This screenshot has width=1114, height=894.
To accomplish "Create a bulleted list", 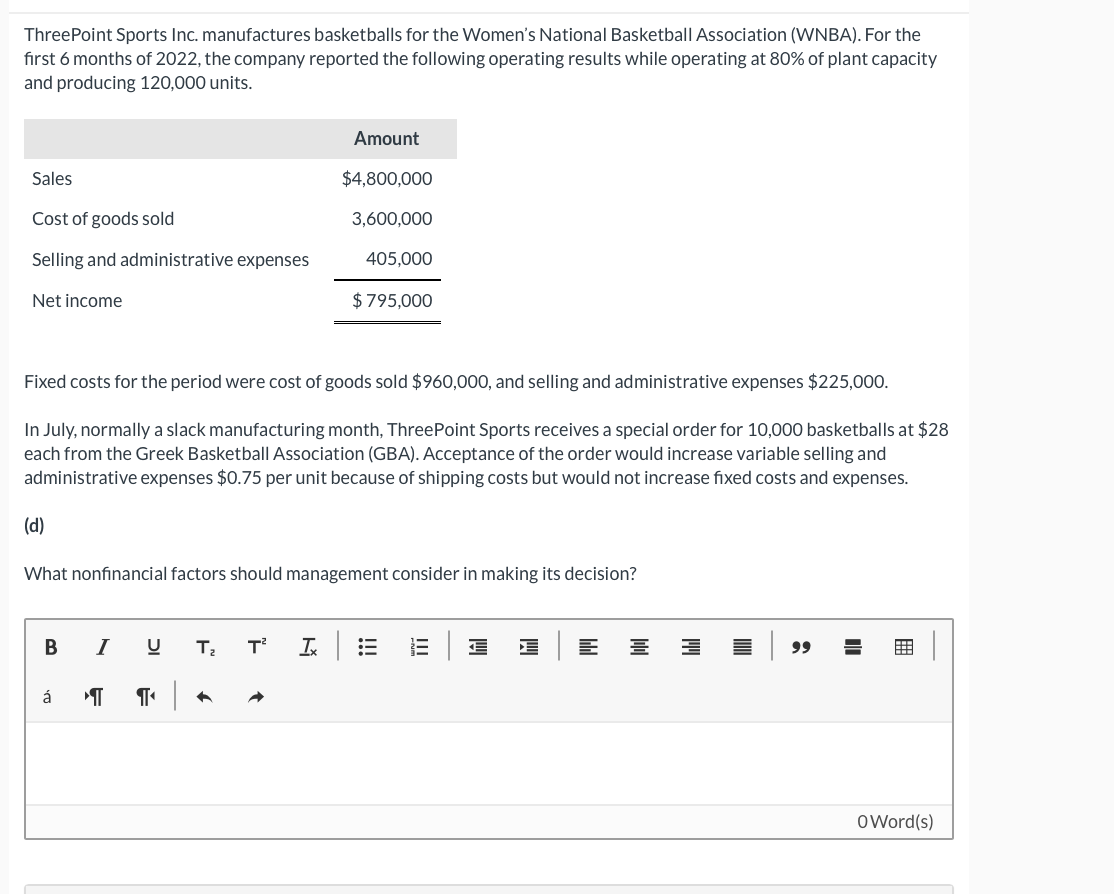I will tap(367, 647).
